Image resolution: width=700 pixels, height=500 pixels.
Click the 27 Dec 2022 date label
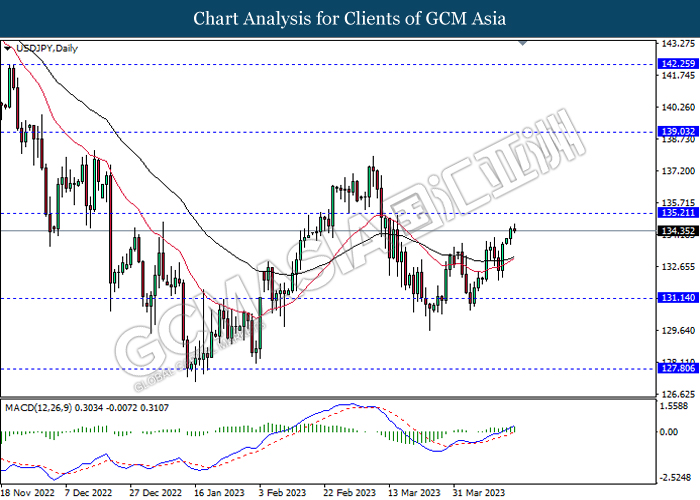click(x=155, y=493)
